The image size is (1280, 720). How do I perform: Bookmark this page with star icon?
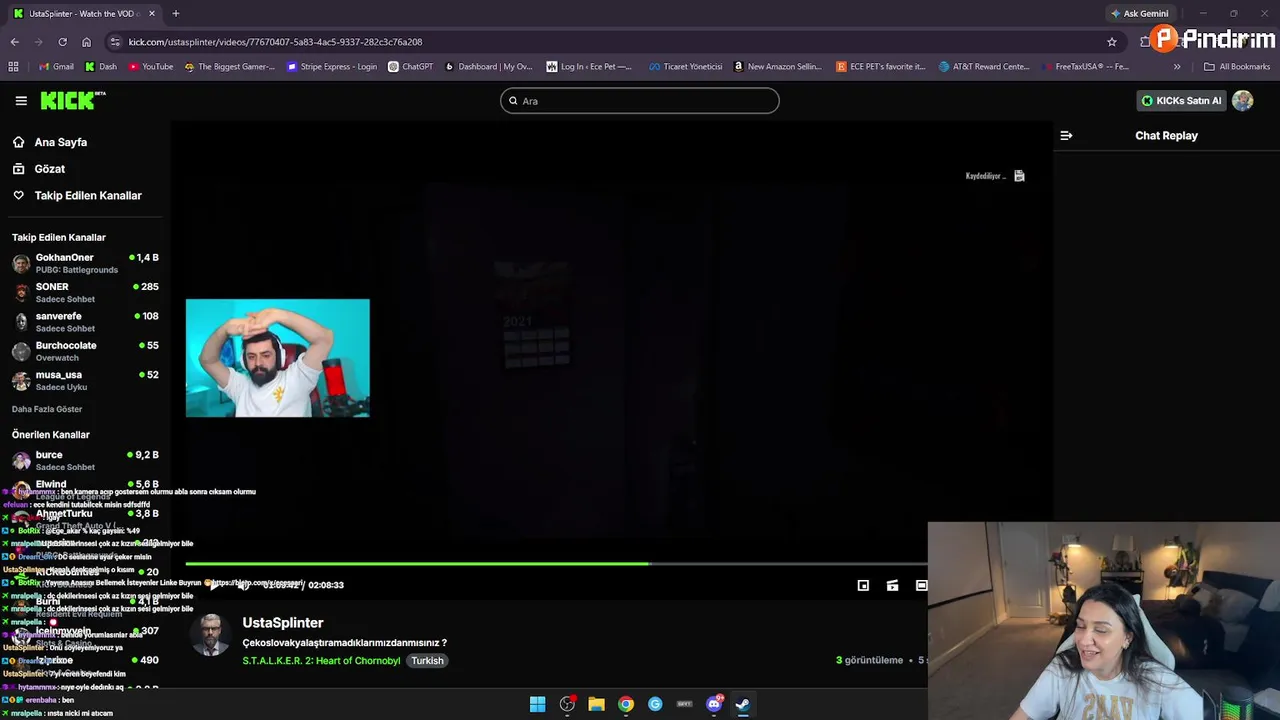pos(1111,42)
